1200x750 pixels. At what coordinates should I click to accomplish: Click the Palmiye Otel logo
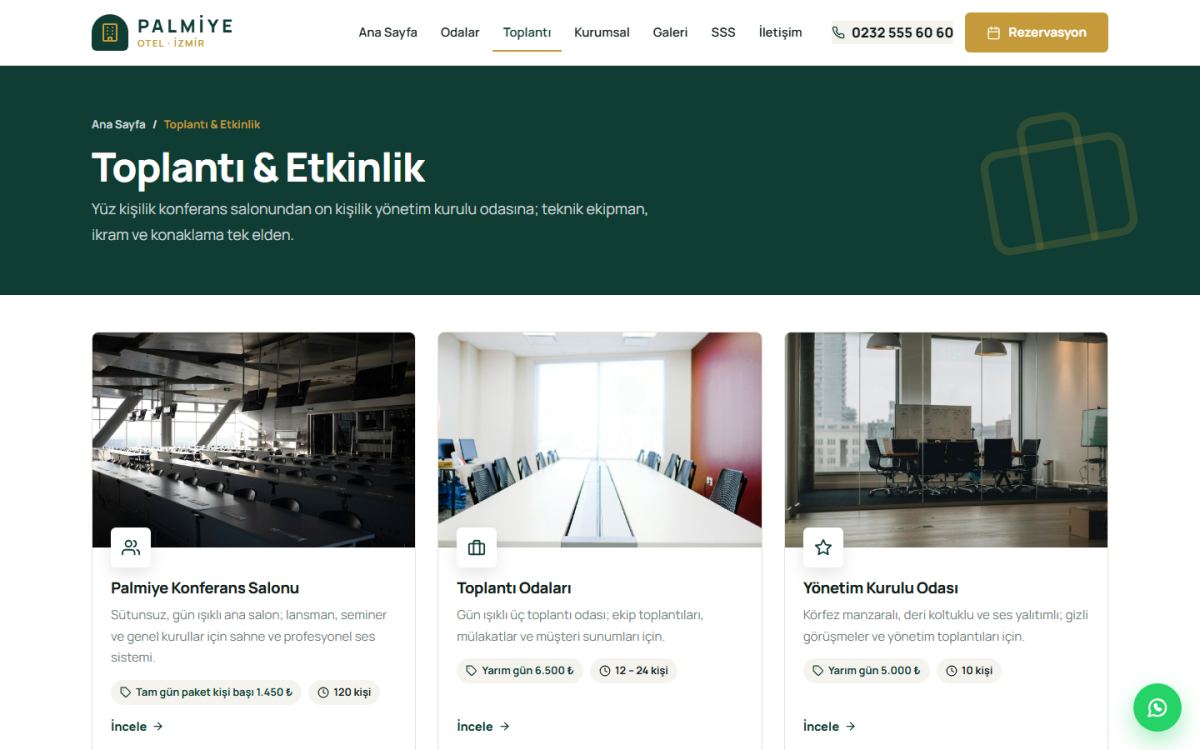click(162, 32)
